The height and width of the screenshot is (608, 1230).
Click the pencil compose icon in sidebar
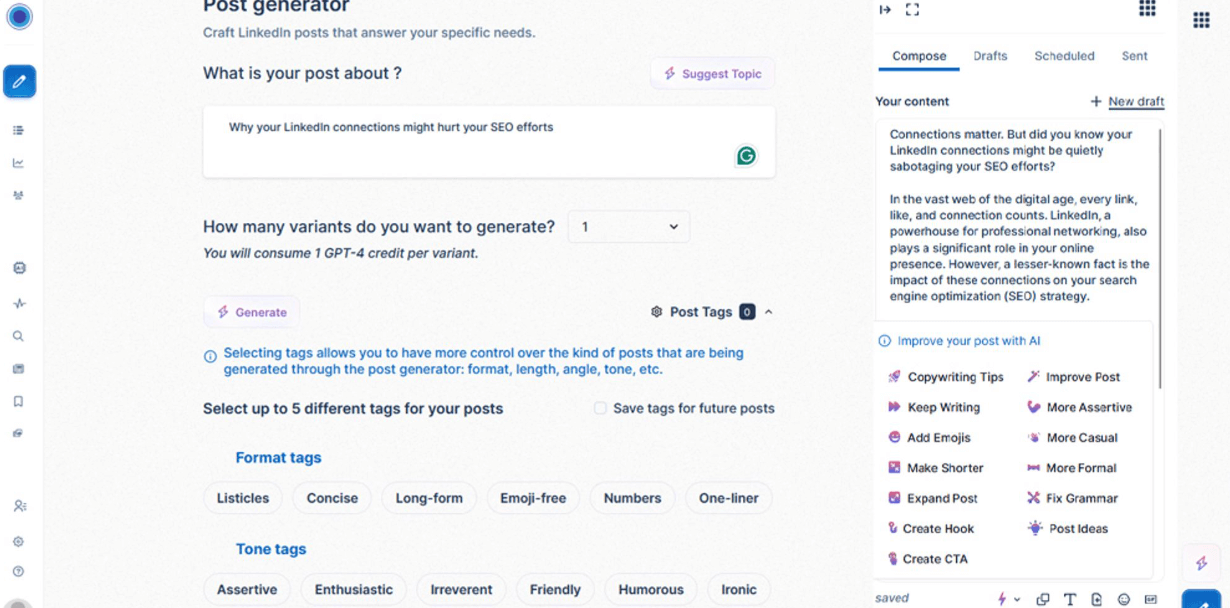(19, 82)
